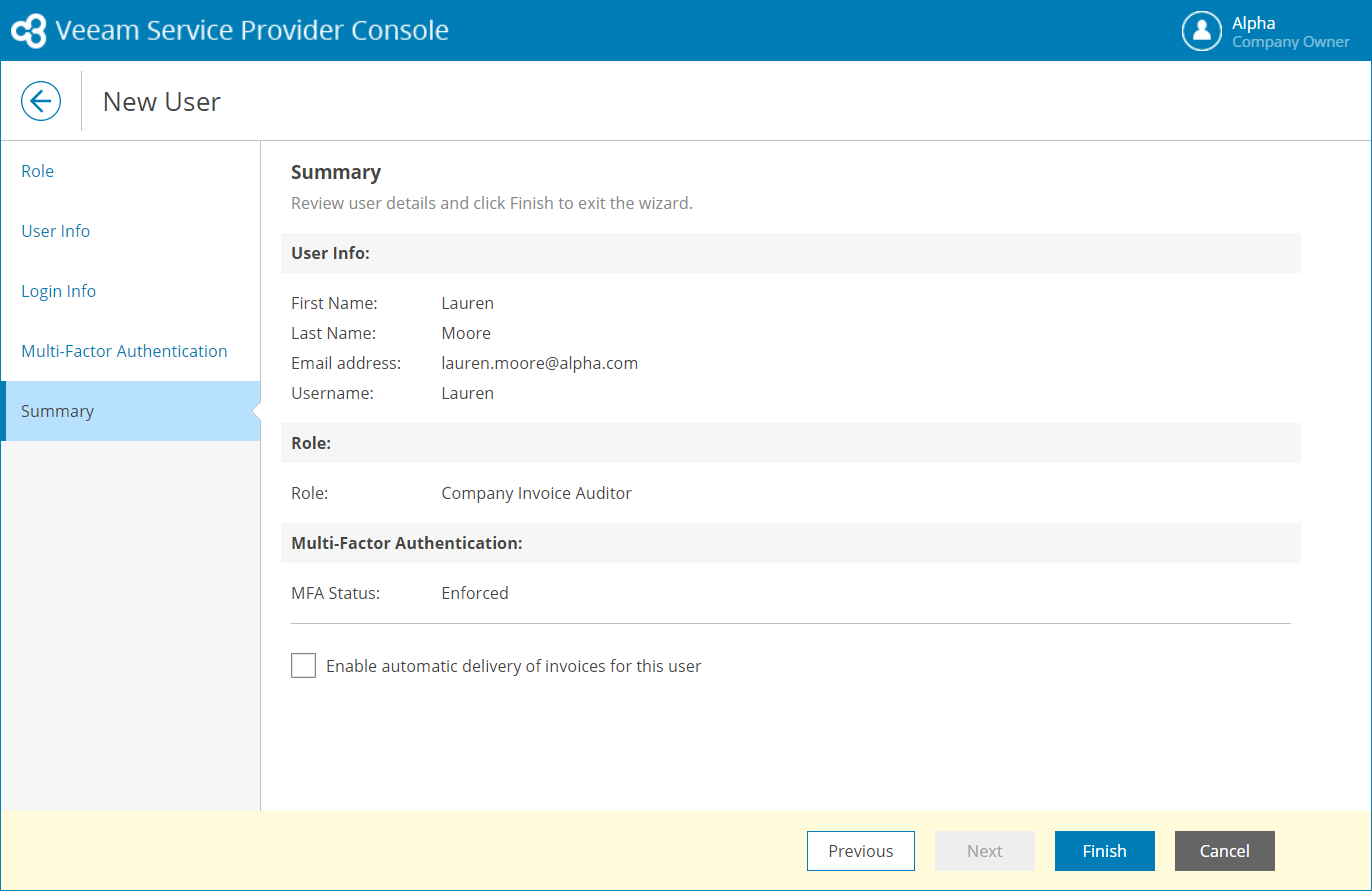The width and height of the screenshot is (1372, 891).
Task: Go back using the arrow icon
Action: (x=41, y=101)
